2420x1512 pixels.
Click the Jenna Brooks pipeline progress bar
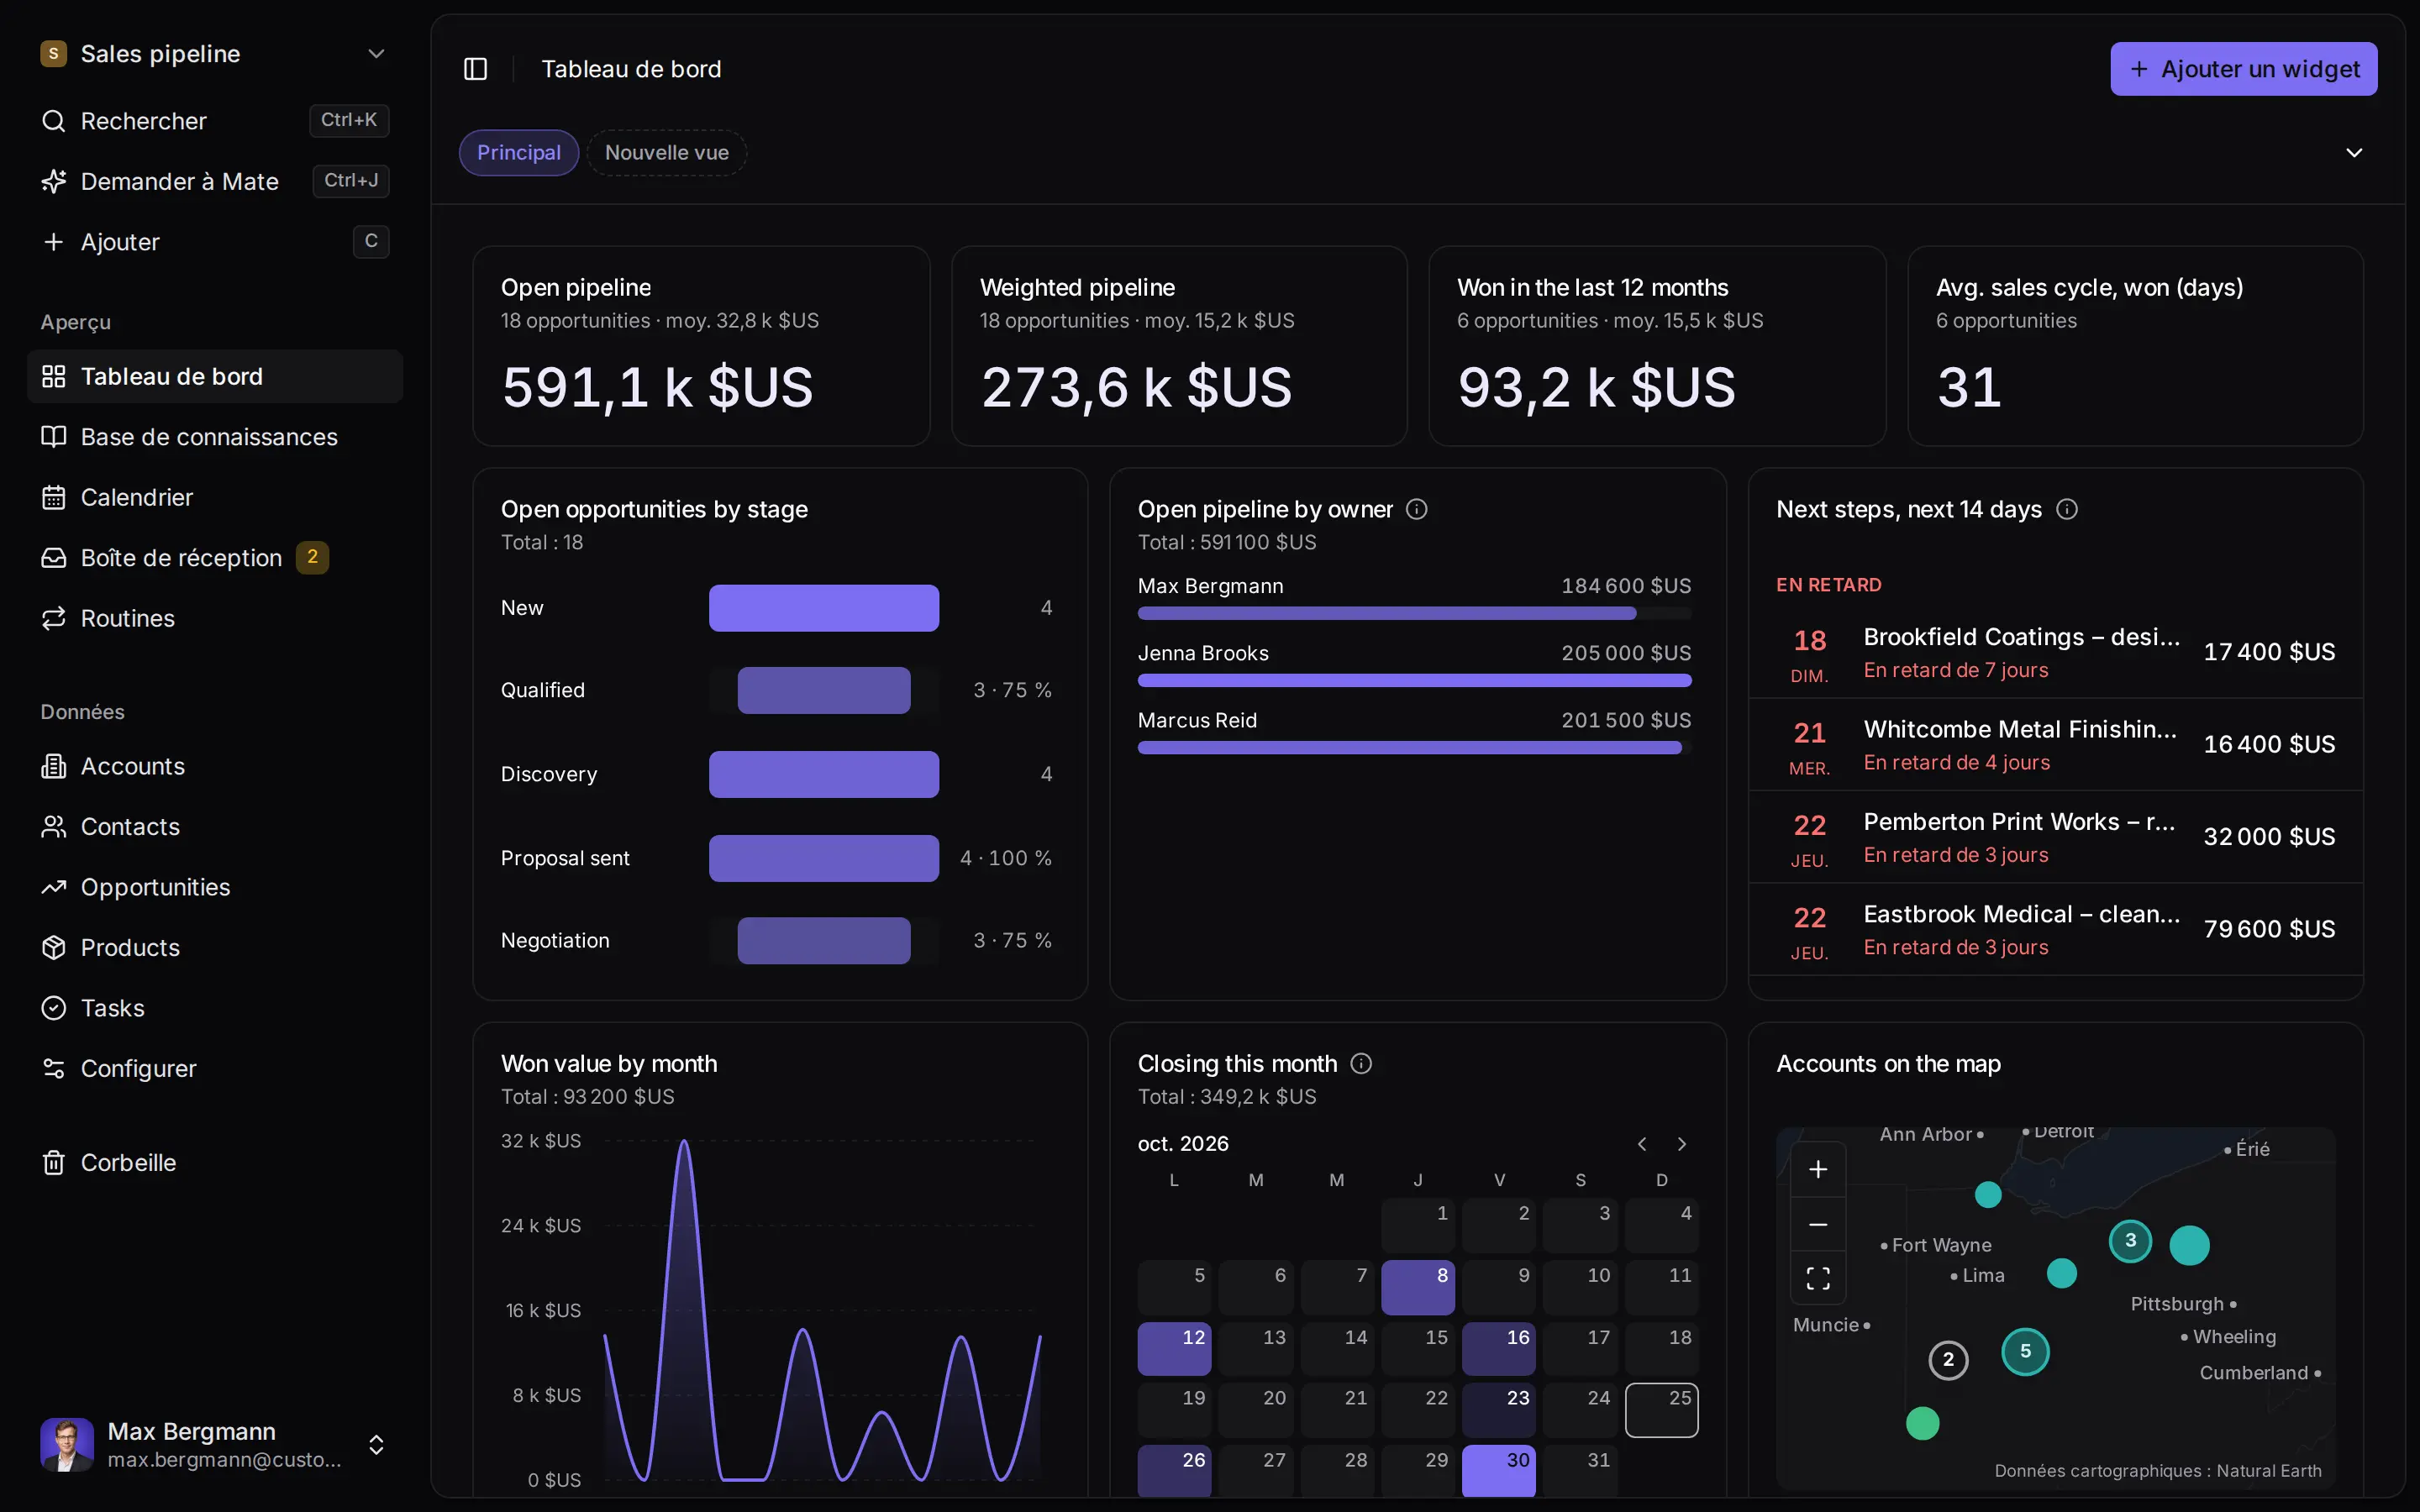click(1414, 681)
